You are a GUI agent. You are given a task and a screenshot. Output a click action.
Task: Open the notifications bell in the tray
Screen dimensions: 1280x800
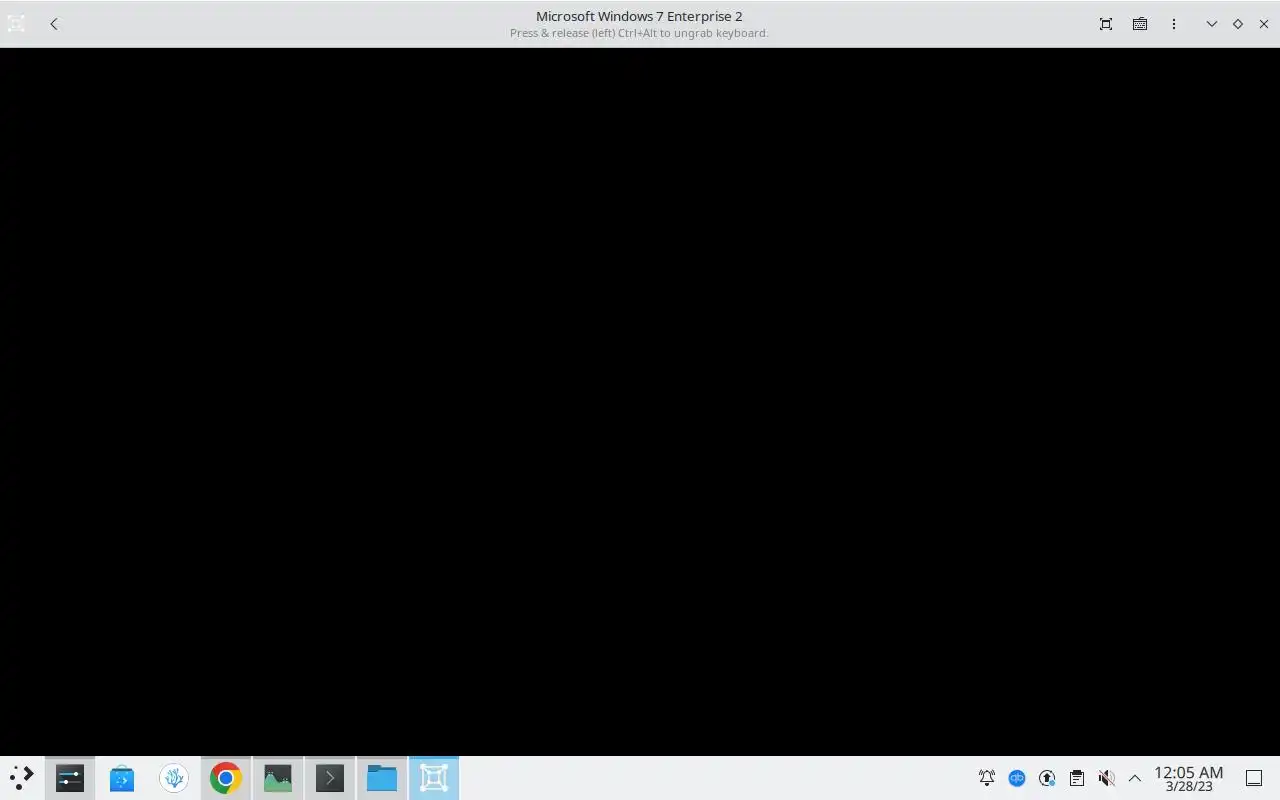pyautogui.click(x=987, y=778)
